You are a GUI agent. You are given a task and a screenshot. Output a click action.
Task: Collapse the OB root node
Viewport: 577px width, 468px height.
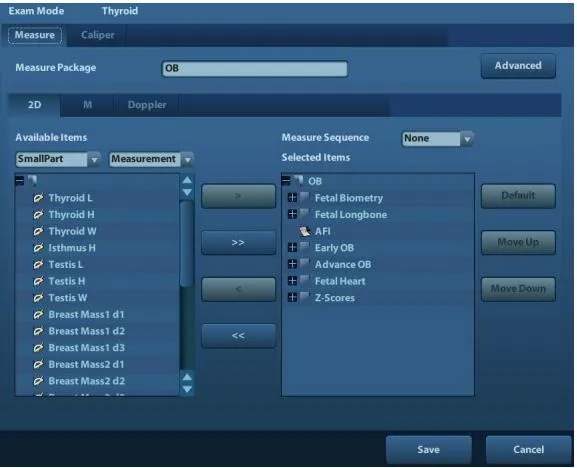click(286, 181)
